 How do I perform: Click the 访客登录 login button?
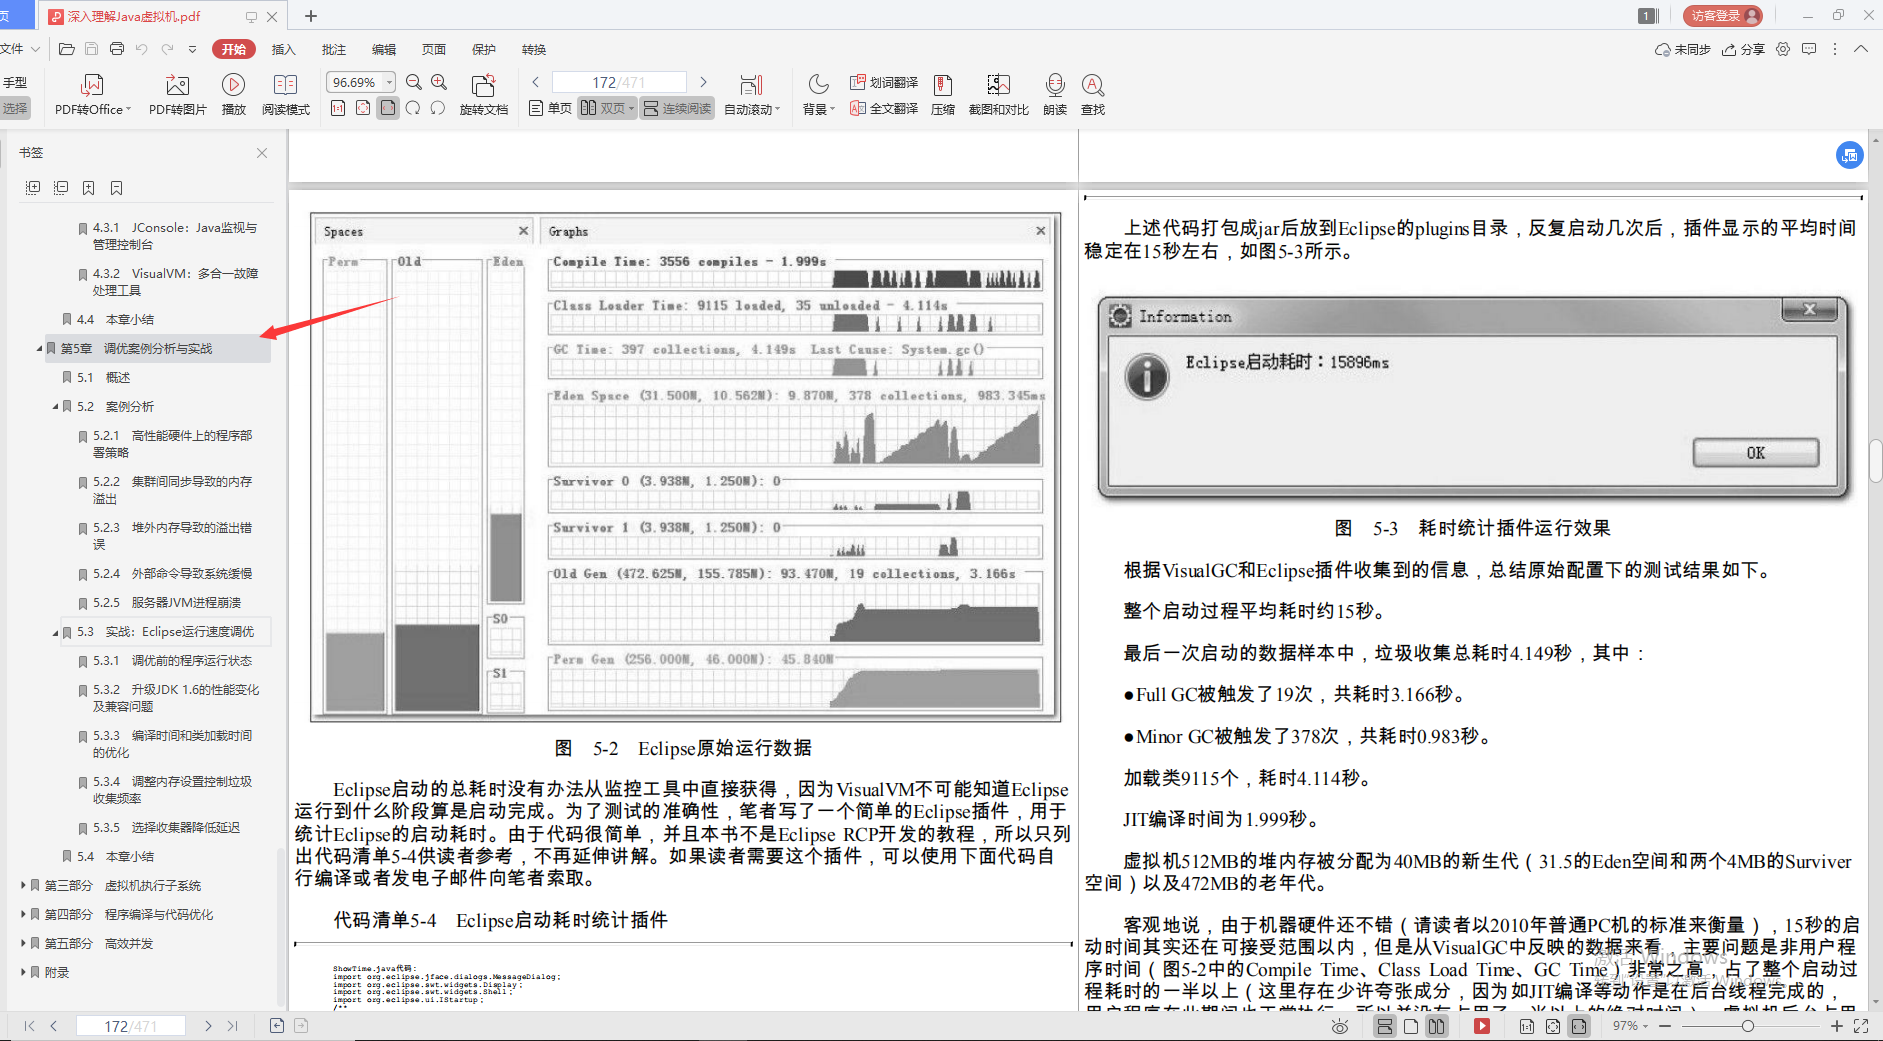coord(1722,15)
